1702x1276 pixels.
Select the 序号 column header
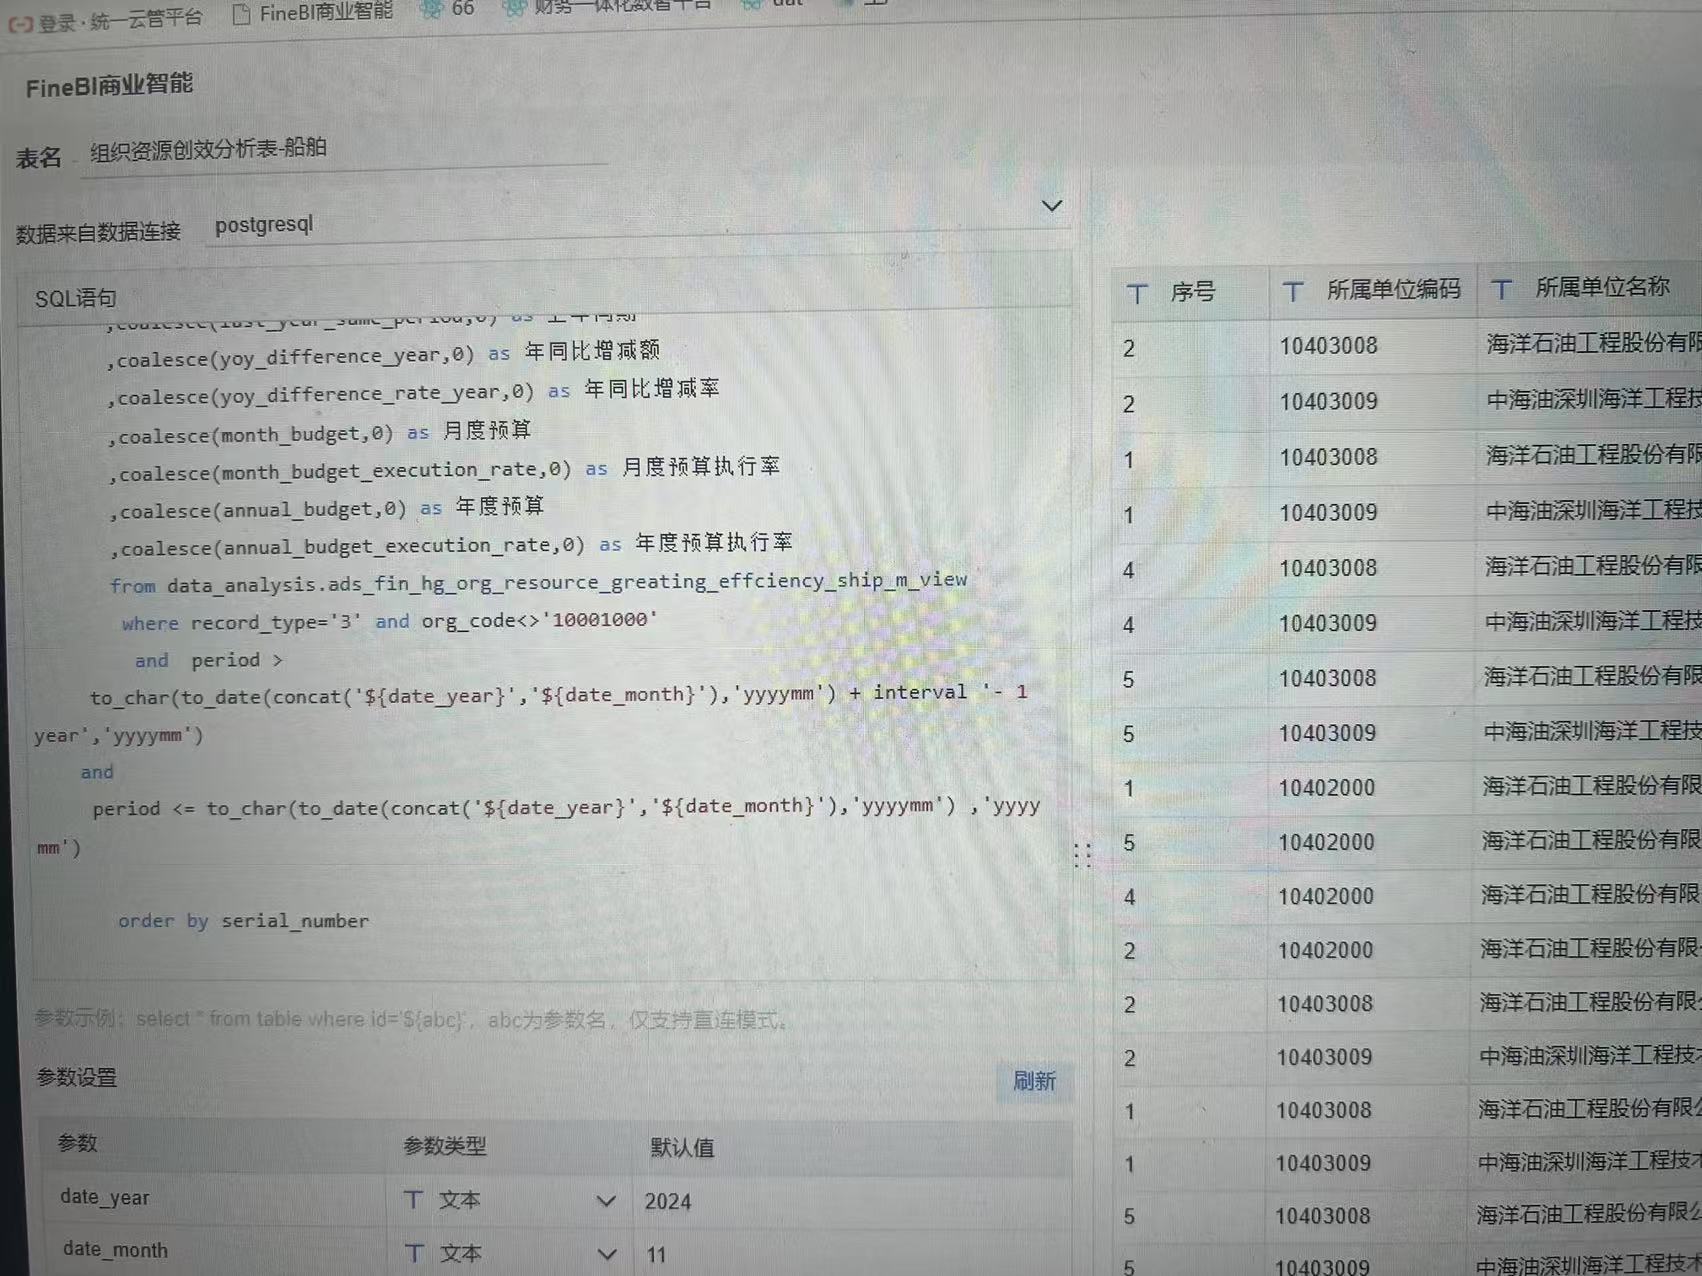1190,293
